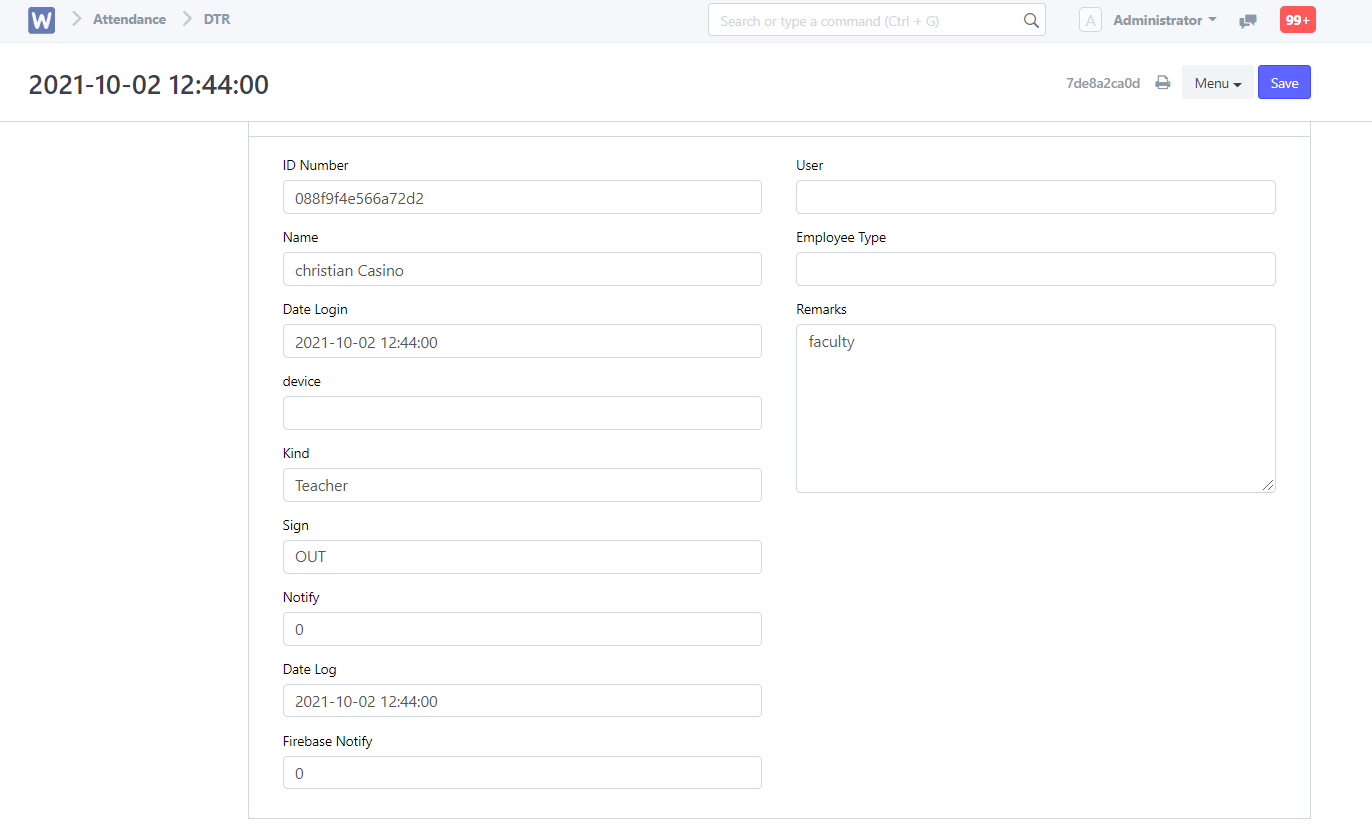This screenshot has width=1372, height=829.
Task: Click the Kind field Teacher
Action: point(522,485)
